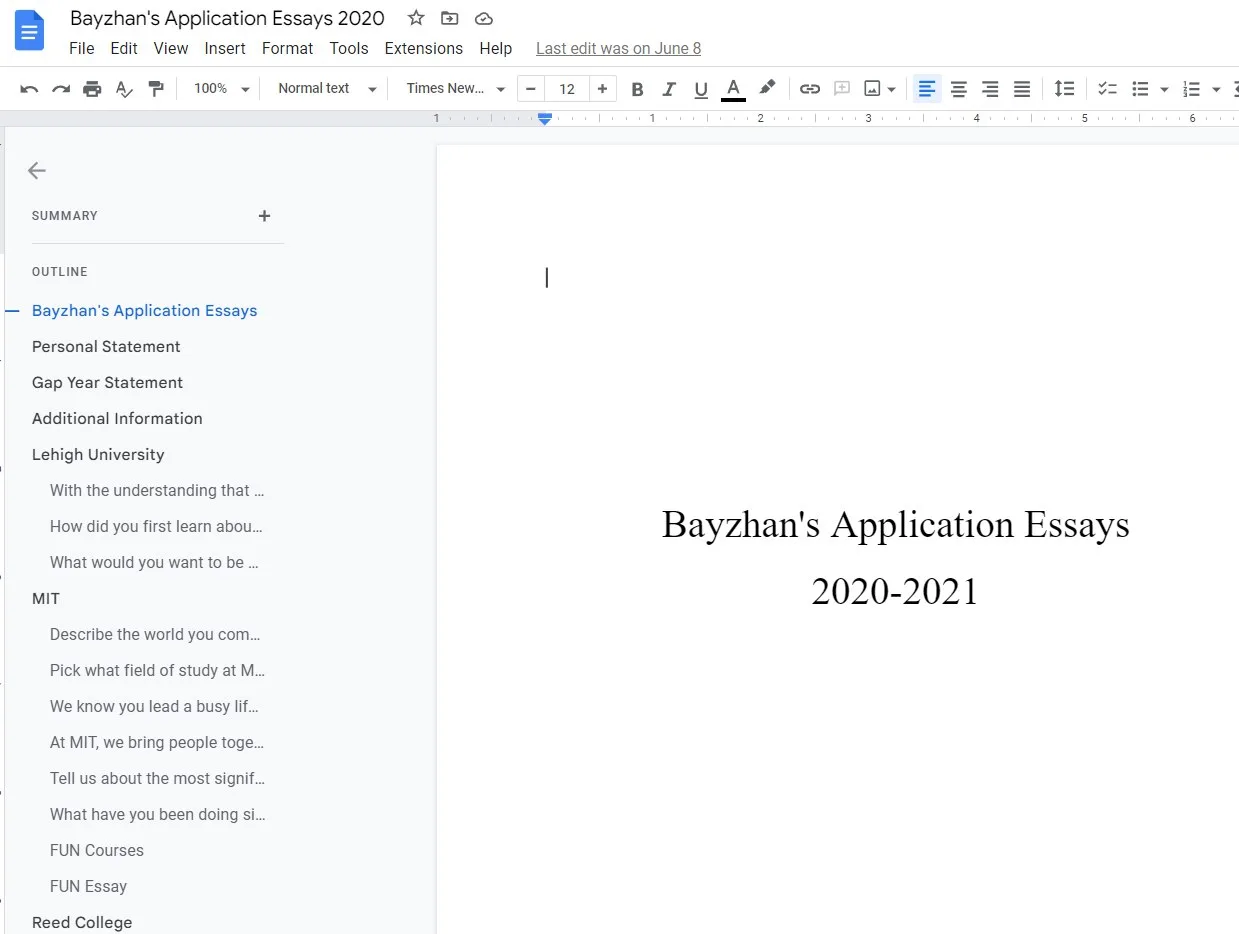Open the 100% zoom dropdown
Image resolution: width=1239 pixels, height=934 pixels.
click(x=221, y=89)
